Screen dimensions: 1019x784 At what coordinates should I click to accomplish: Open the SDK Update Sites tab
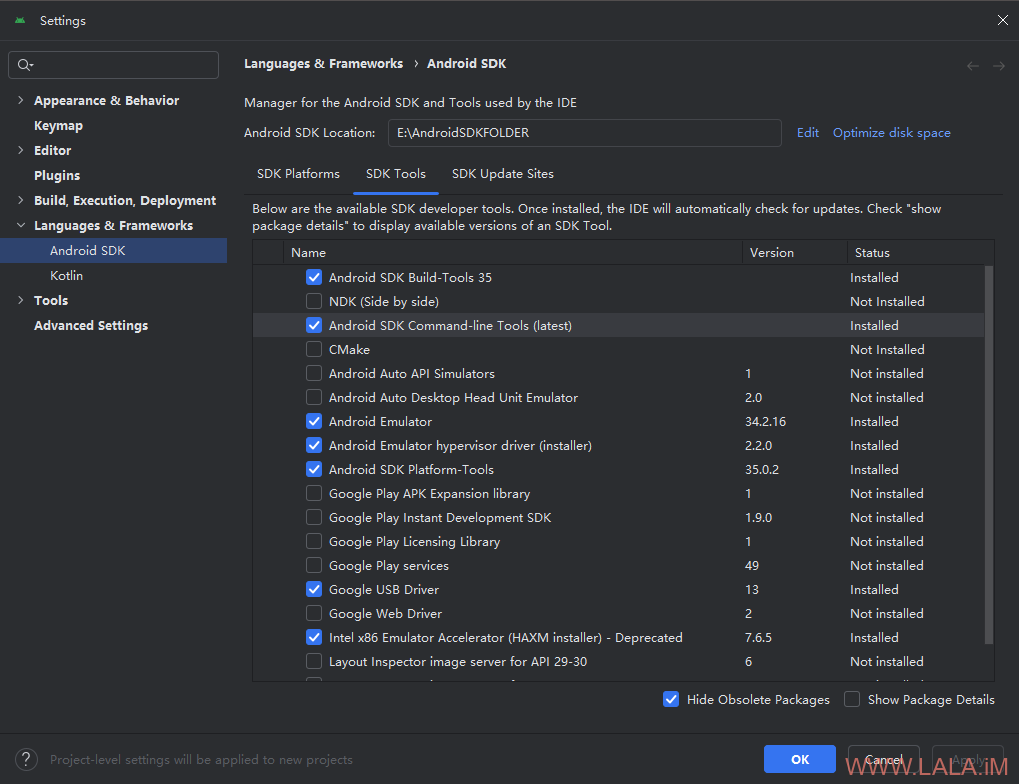(x=502, y=173)
